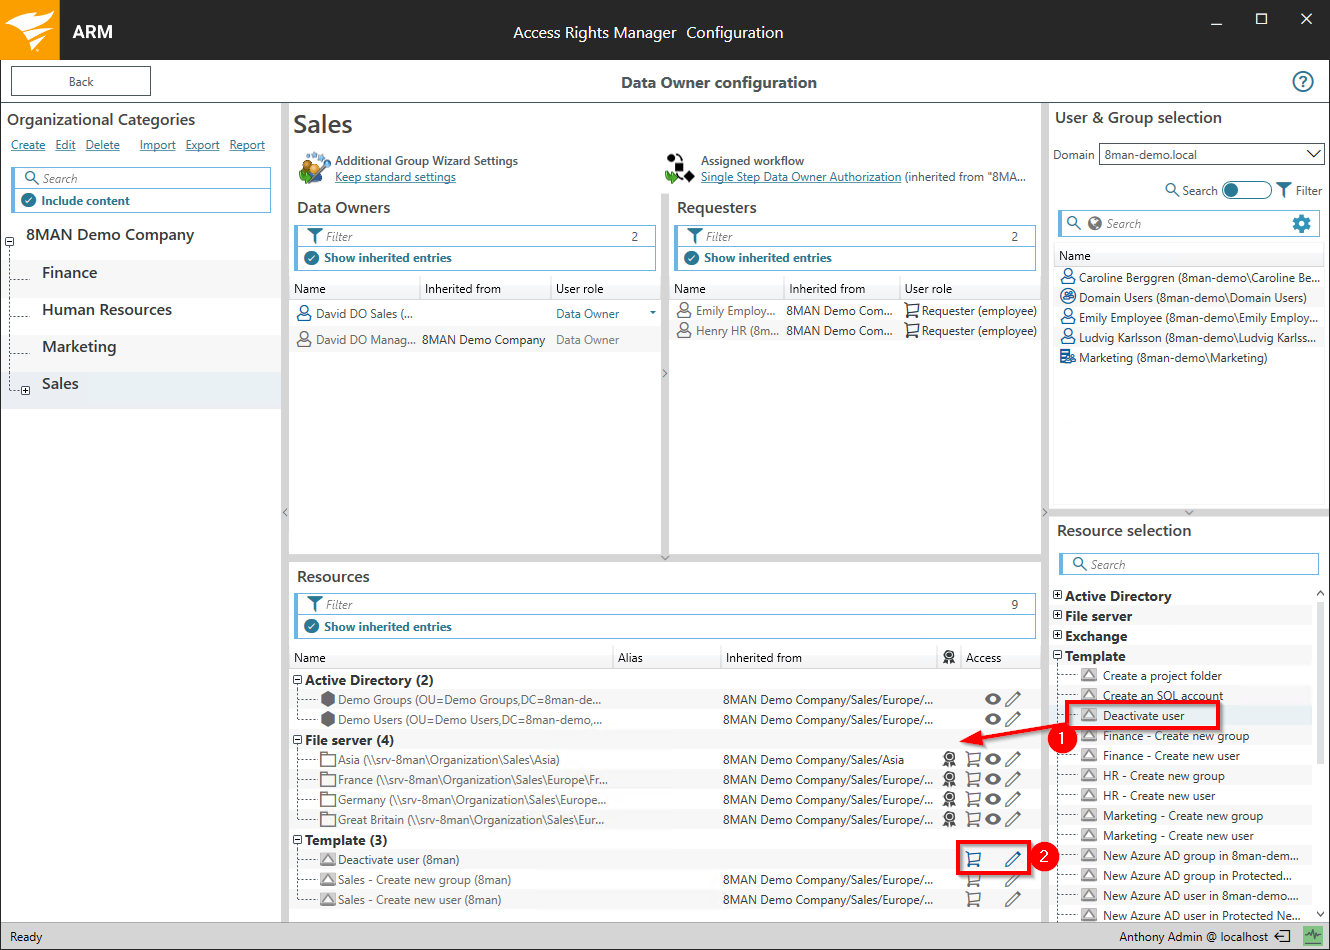Viewport: 1330px width, 950px height.
Task: Click pencil icon for Demo Groups resource
Action: 1013,700
